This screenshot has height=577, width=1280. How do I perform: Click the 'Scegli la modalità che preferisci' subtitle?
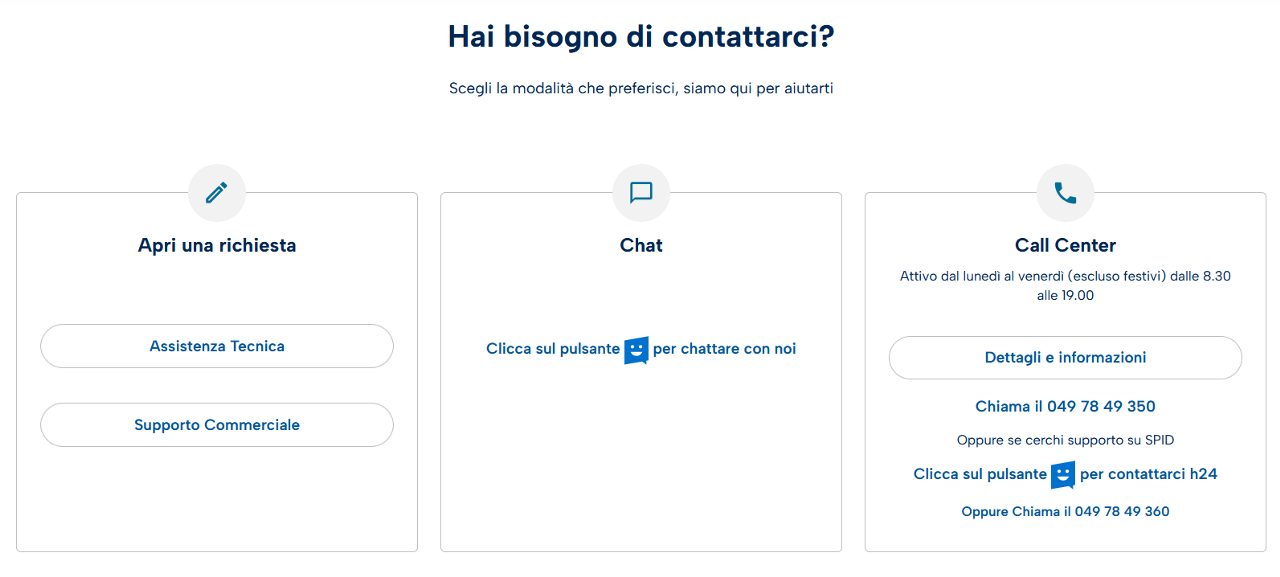(641, 89)
